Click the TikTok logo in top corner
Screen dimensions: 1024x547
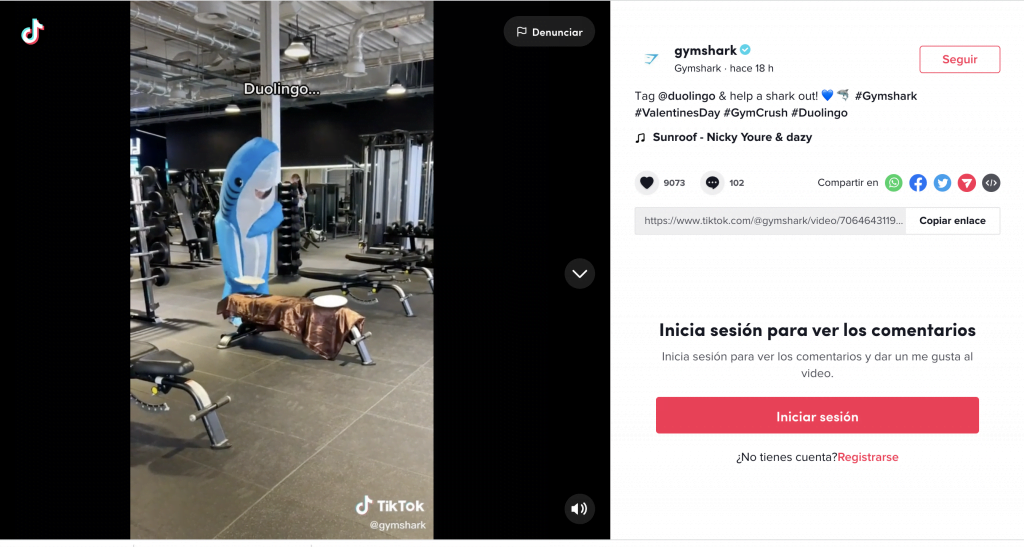coord(32,31)
